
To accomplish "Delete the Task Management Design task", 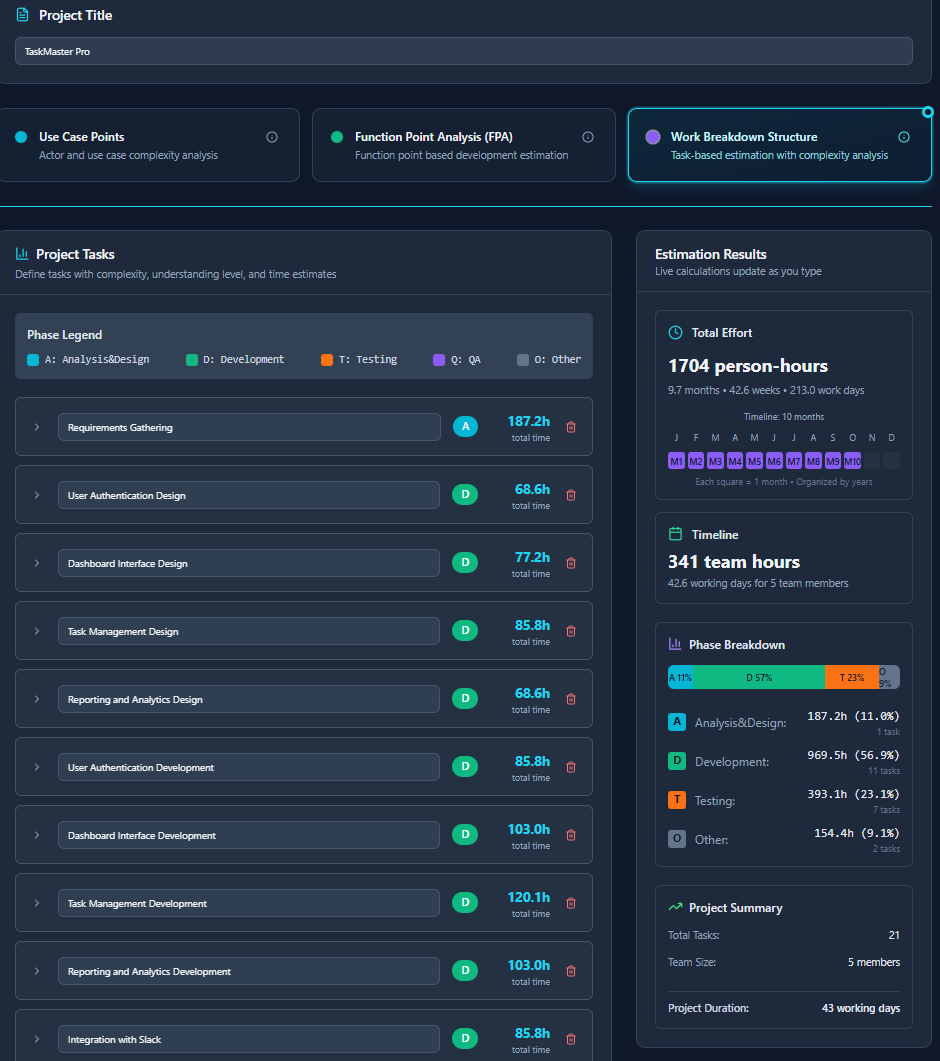I will point(570,631).
